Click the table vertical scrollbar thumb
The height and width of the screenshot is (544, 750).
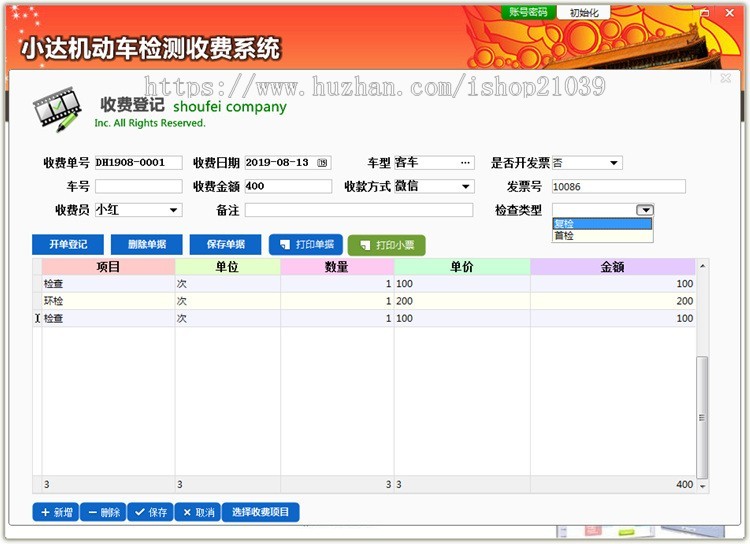point(702,417)
